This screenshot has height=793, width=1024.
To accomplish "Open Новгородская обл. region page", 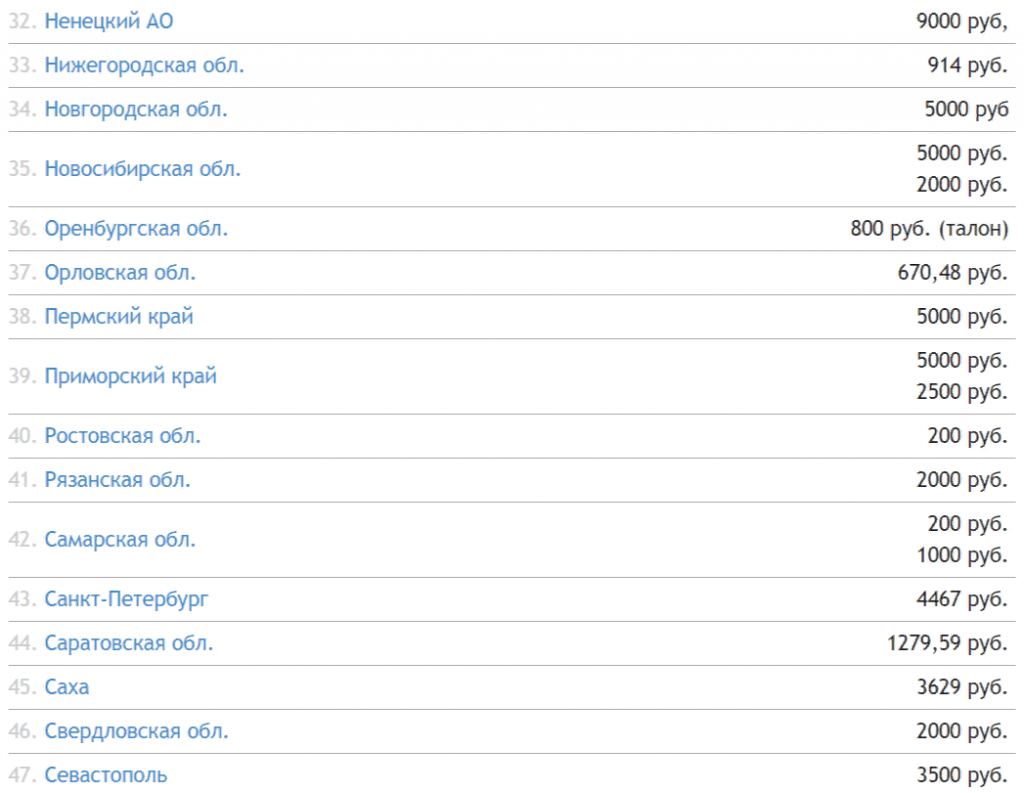I will pos(136,110).
